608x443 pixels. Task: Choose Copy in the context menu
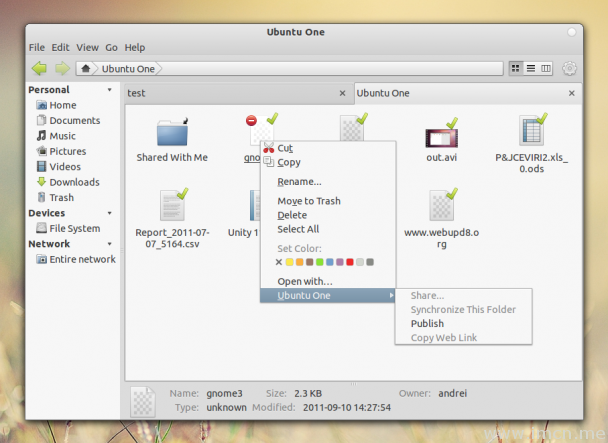328,163
